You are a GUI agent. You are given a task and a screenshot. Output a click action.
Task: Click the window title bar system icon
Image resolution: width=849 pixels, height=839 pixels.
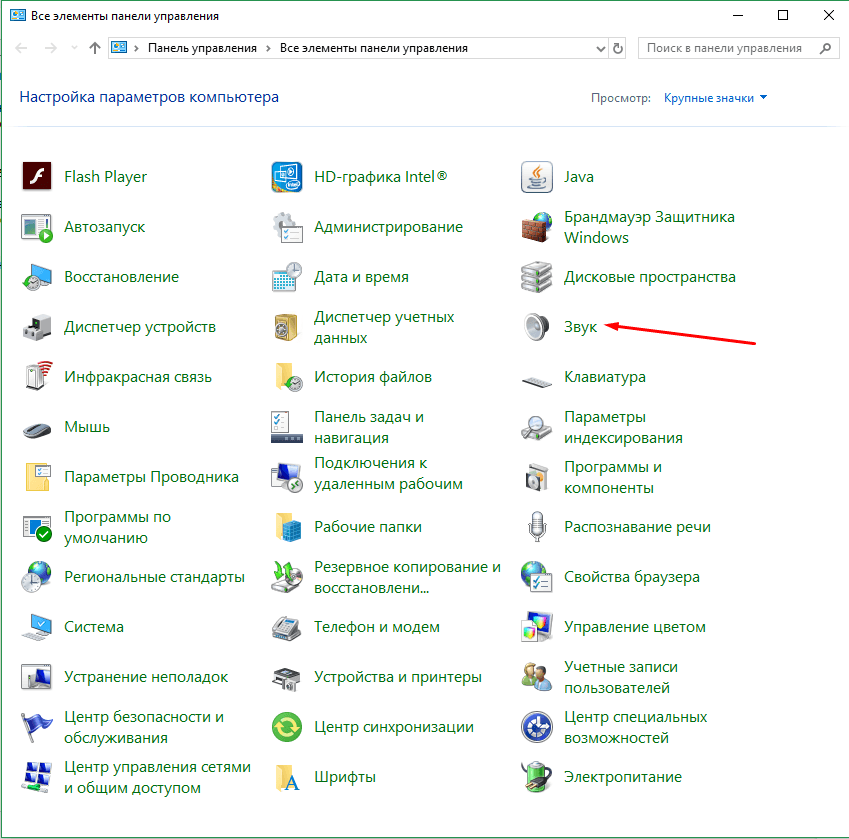click(17, 15)
